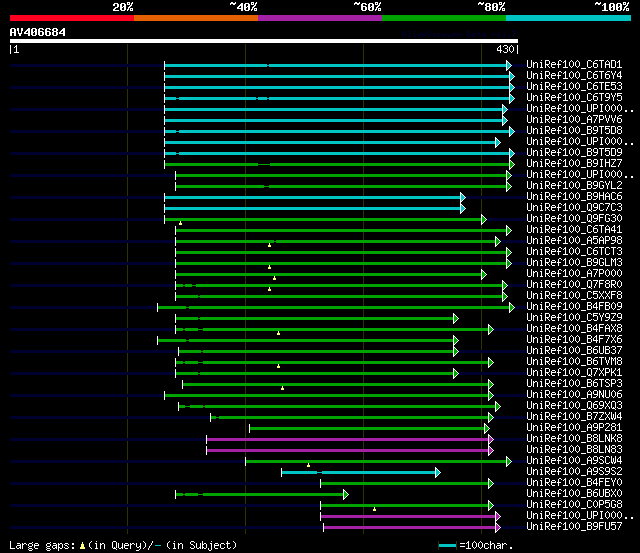The width and height of the screenshot is (640, 553).
Task: Click the UniRef100_B9IHZ7 label
Action: pyautogui.click(x=574, y=164)
